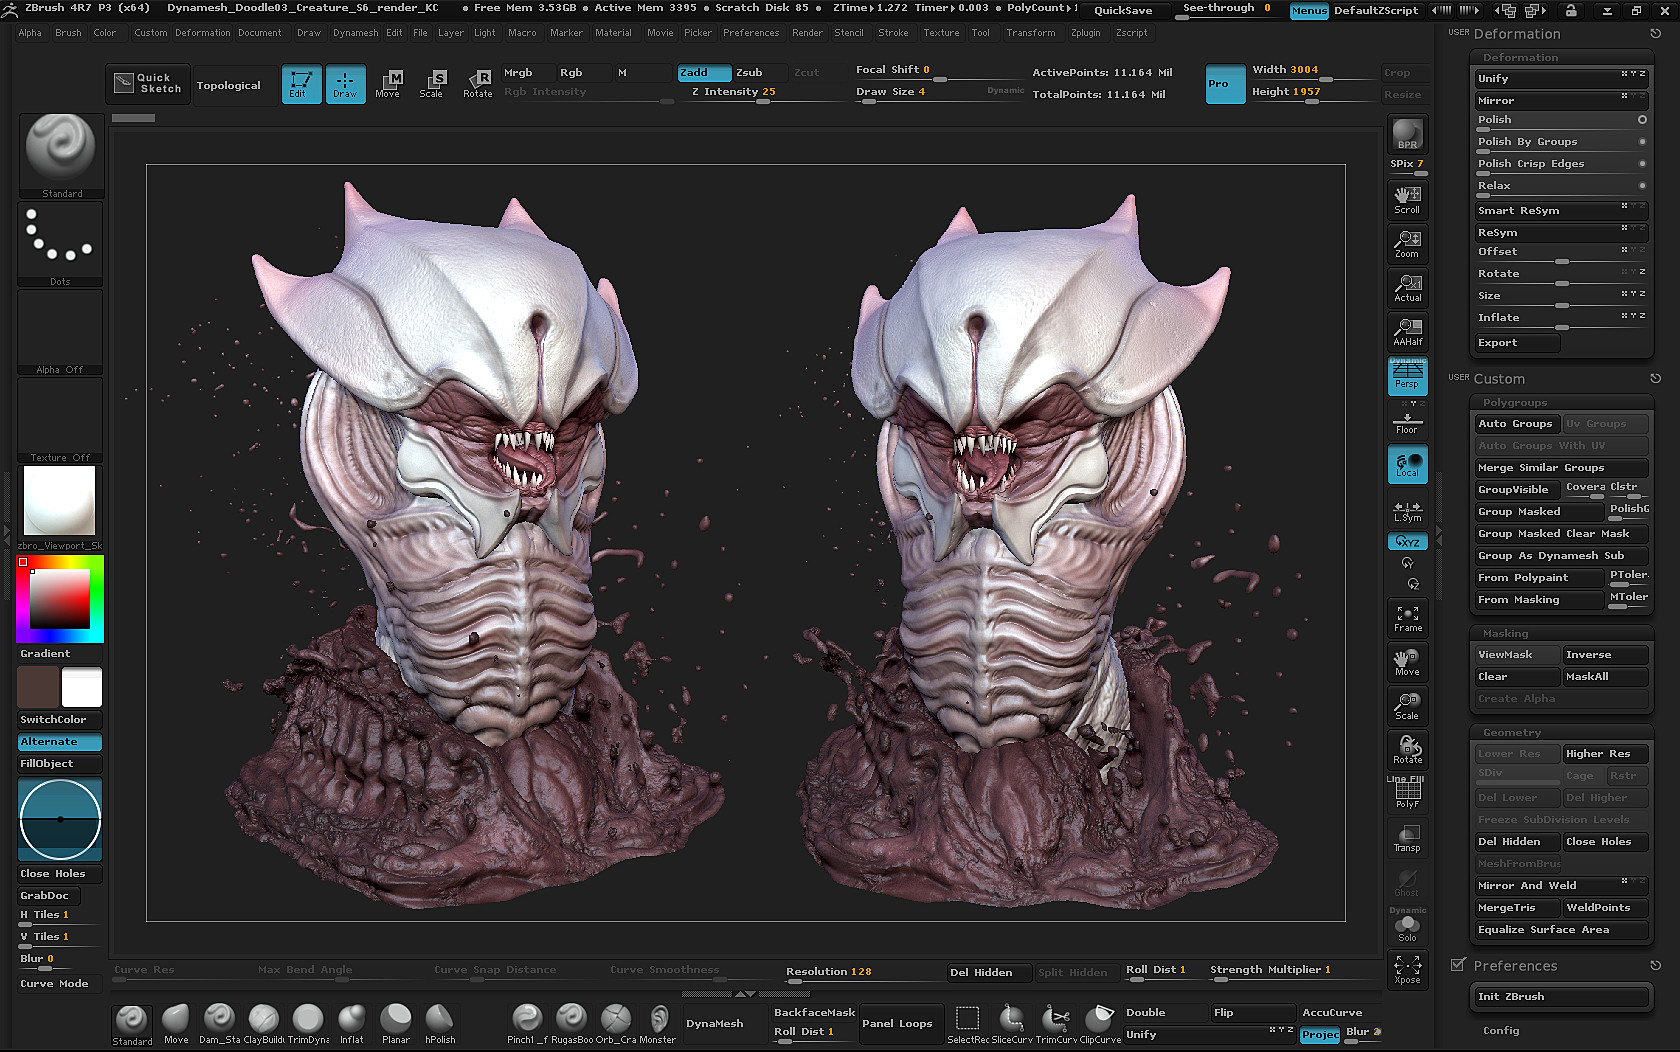Toggle the Mrgb channel button
This screenshot has height=1052, width=1680.
[x=526, y=73]
